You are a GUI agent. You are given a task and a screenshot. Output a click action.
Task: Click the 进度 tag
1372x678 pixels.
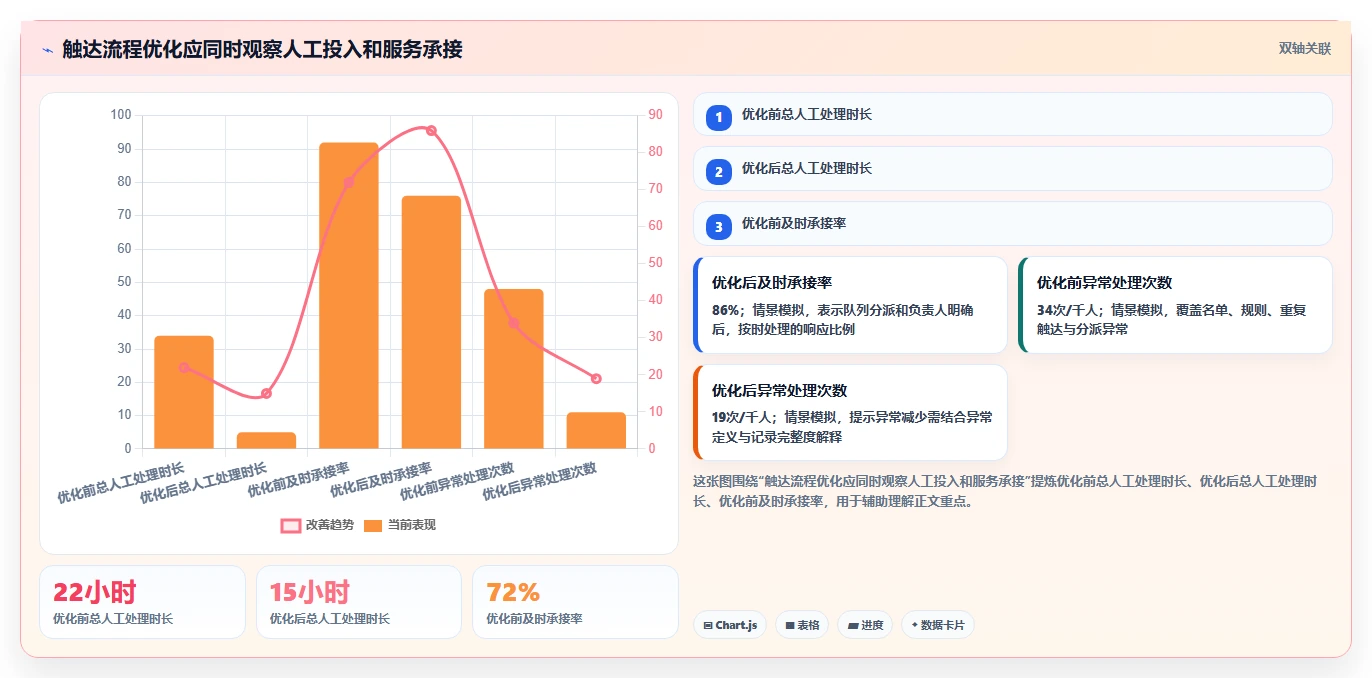coord(865,625)
